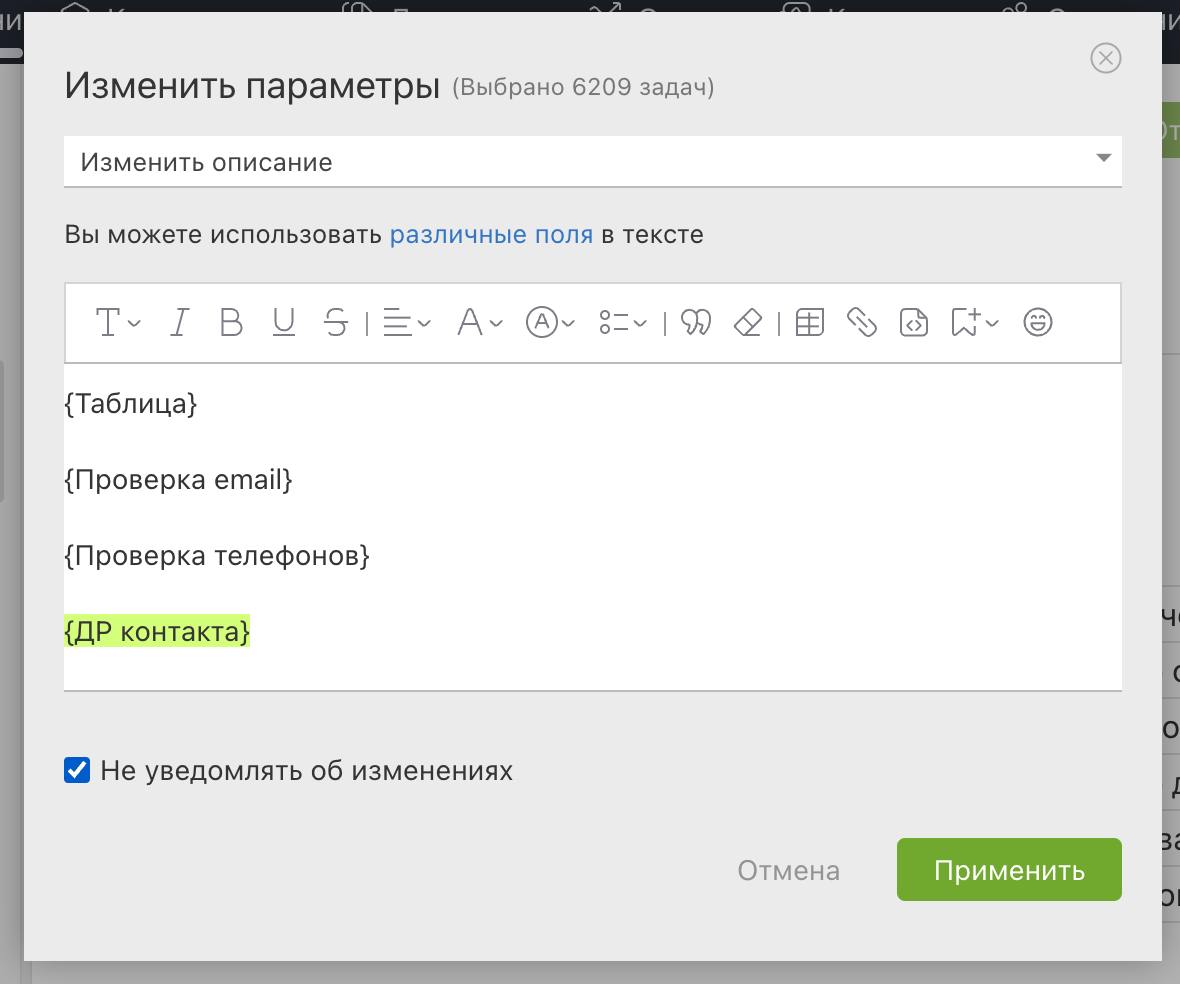Insert a link using the chain icon
This screenshot has height=984, width=1180.
click(861, 323)
